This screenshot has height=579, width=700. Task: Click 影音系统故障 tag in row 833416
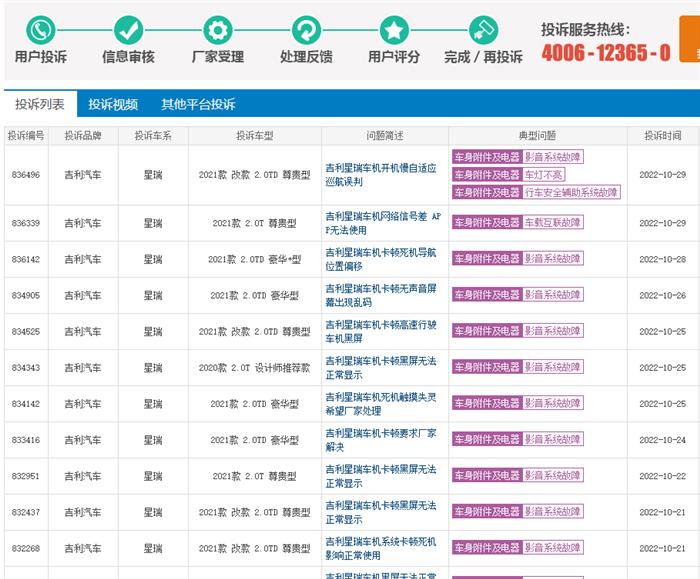click(553, 439)
